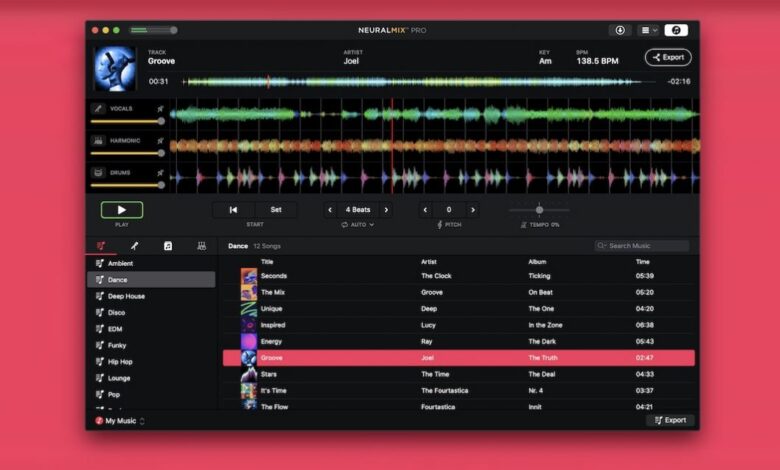780x470 pixels.
Task: Jump to start with skip-back button
Action: point(233,210)
